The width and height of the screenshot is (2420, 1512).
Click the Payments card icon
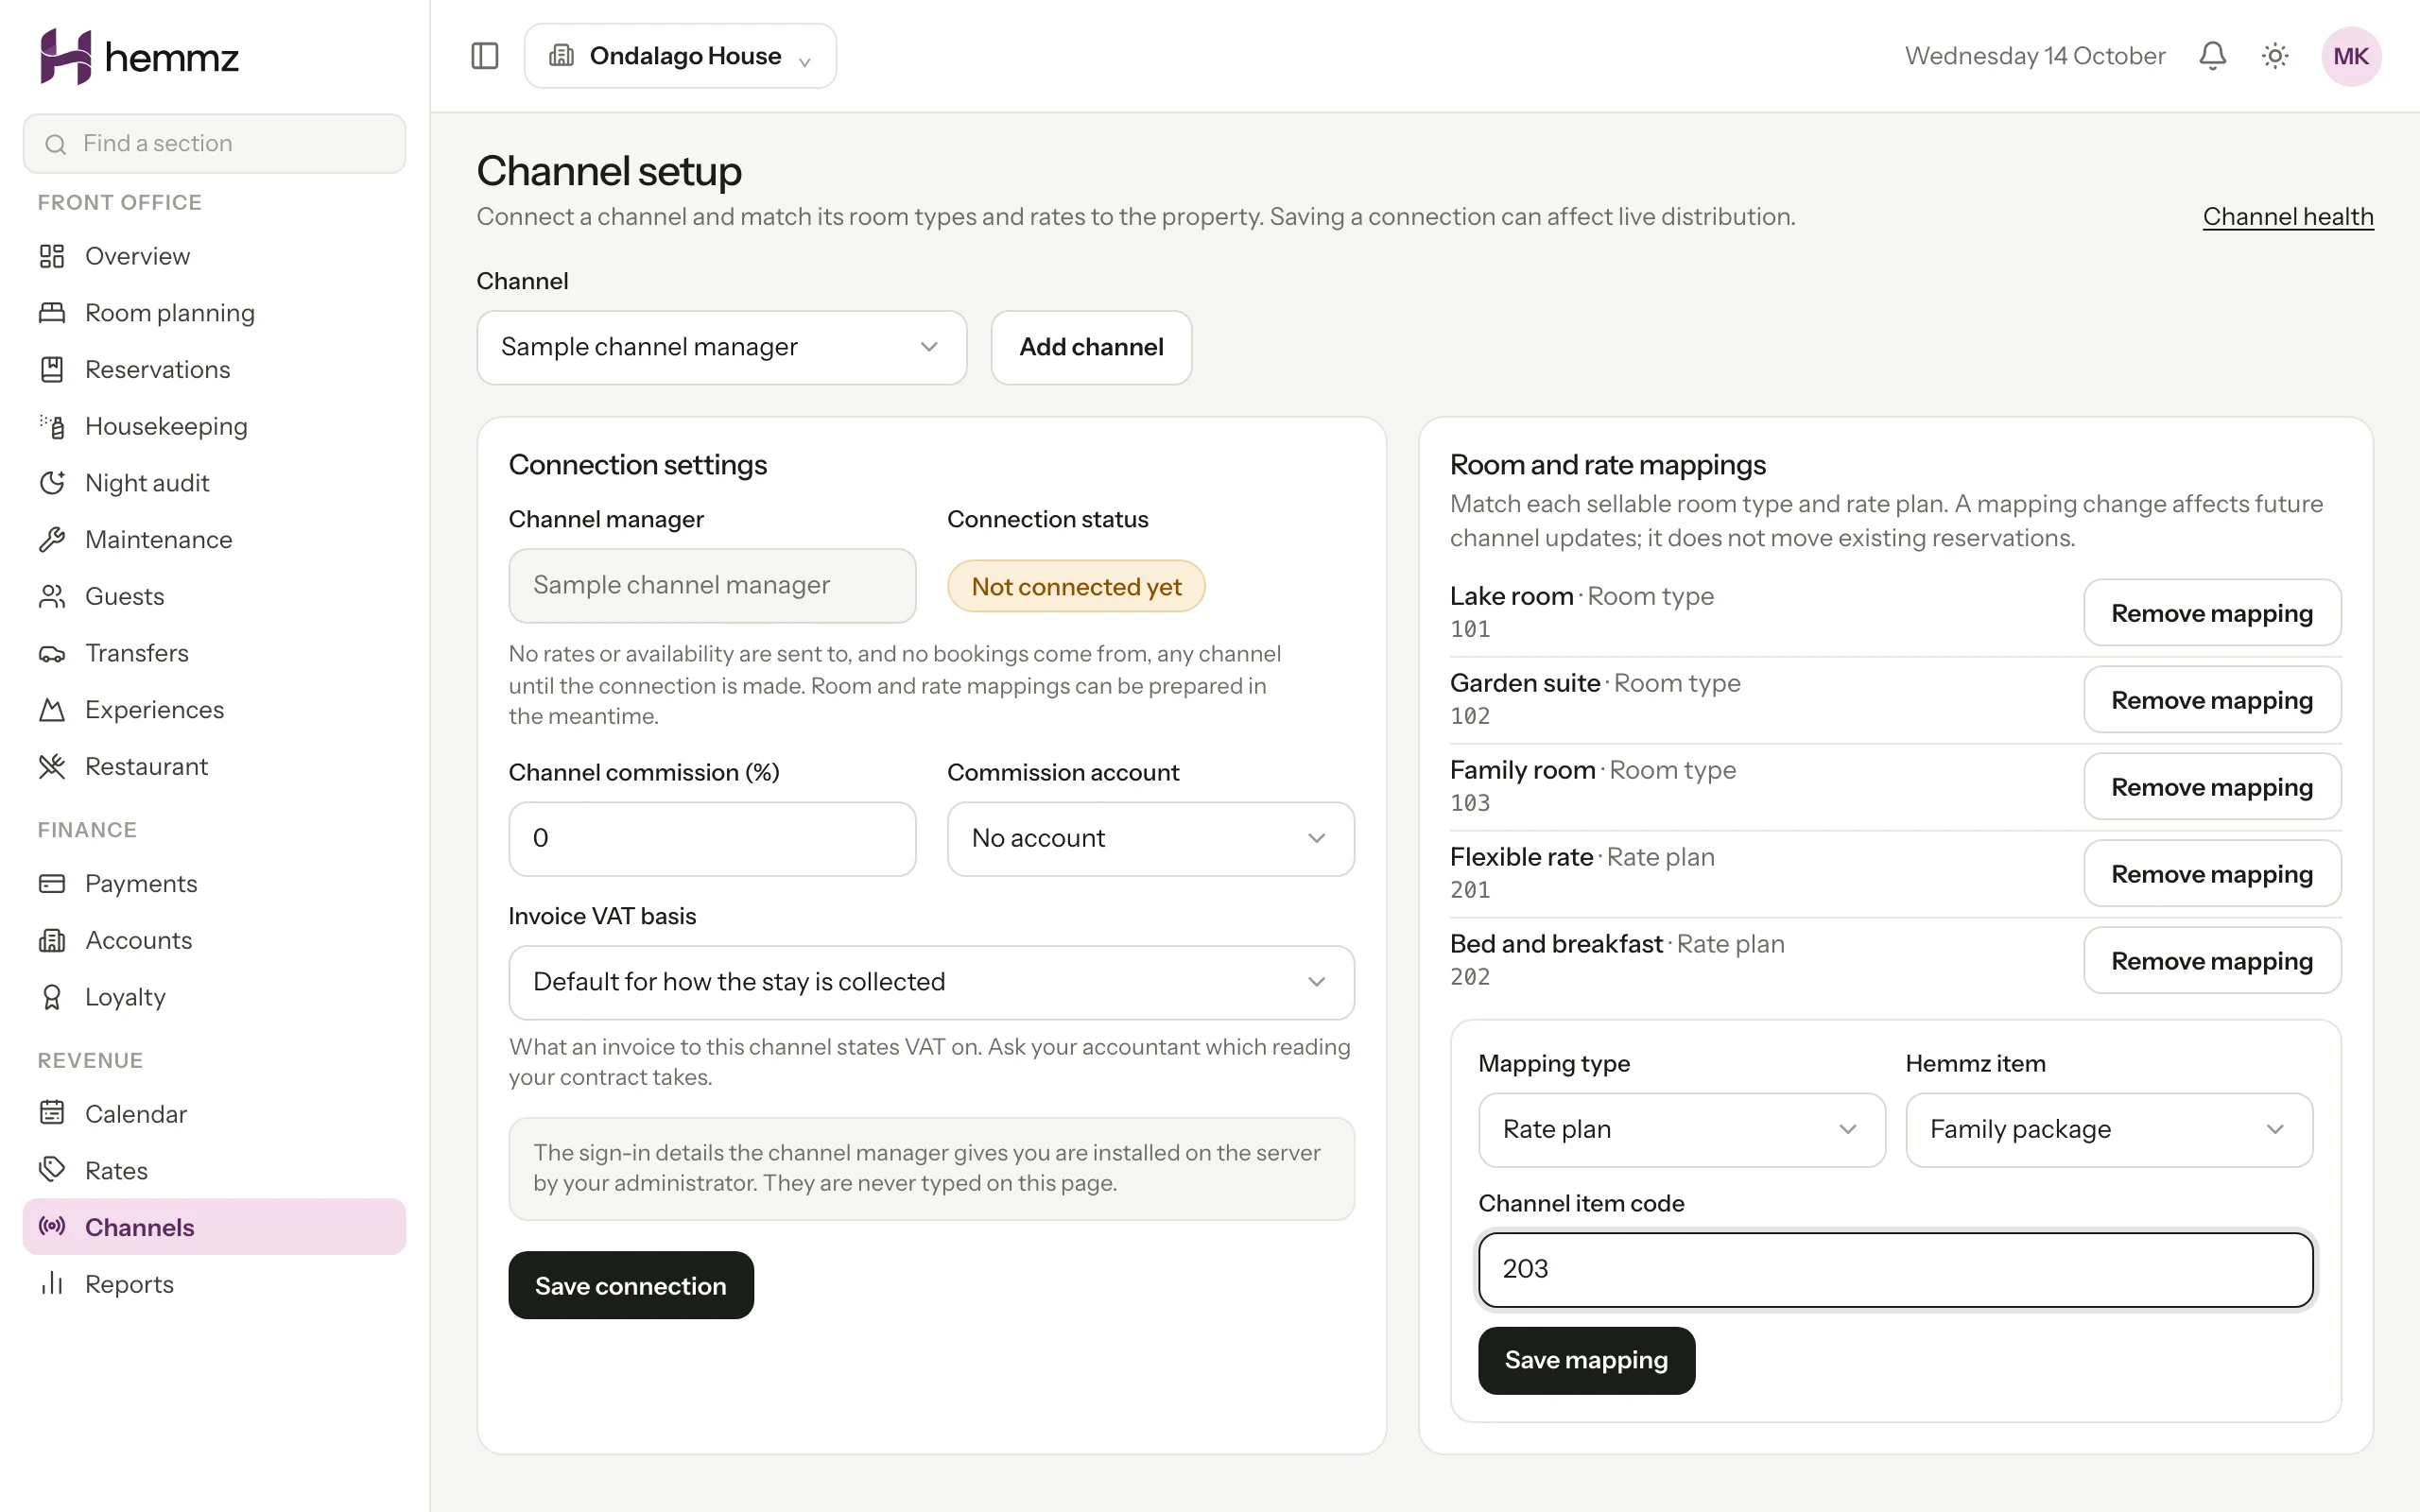point(52,884)
